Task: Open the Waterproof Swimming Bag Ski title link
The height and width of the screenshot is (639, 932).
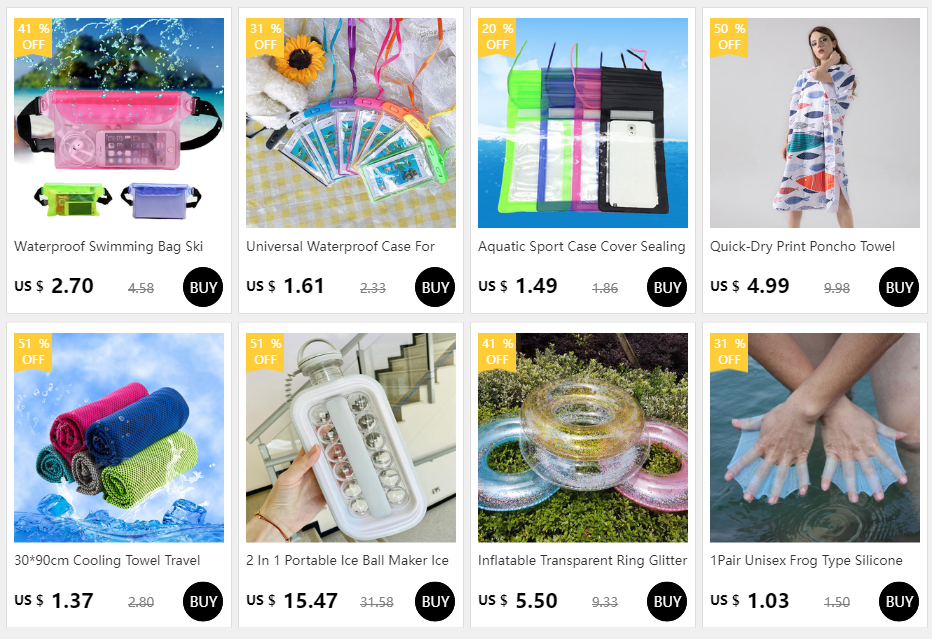Action: pos(109,247)
